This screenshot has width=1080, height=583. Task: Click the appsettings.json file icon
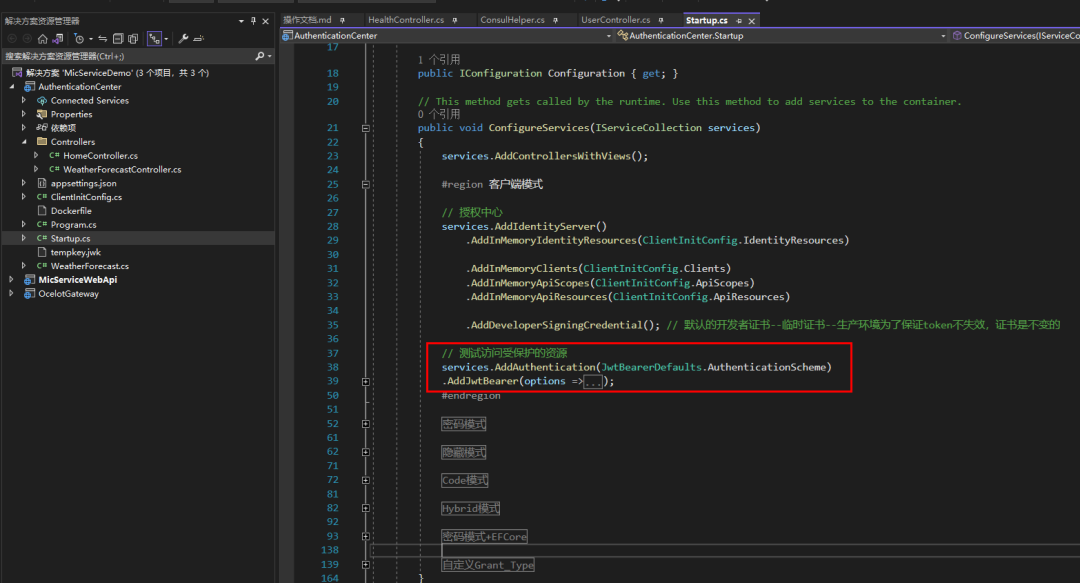pyautogui.click(x=42, y=183)
